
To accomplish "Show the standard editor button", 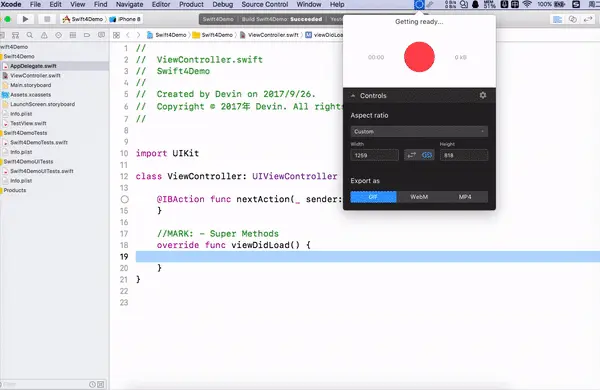I will click(558, 19).
